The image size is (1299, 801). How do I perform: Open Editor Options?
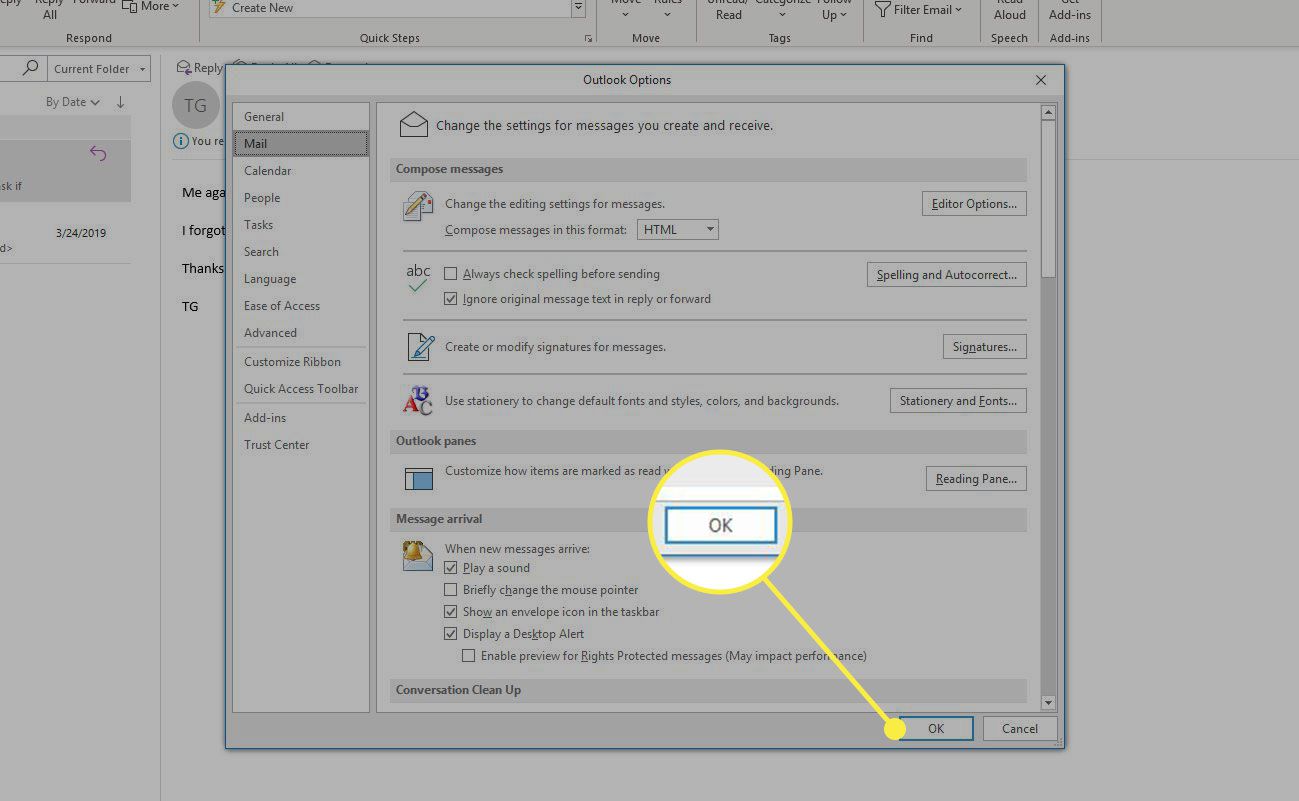[x=974, y=204]
